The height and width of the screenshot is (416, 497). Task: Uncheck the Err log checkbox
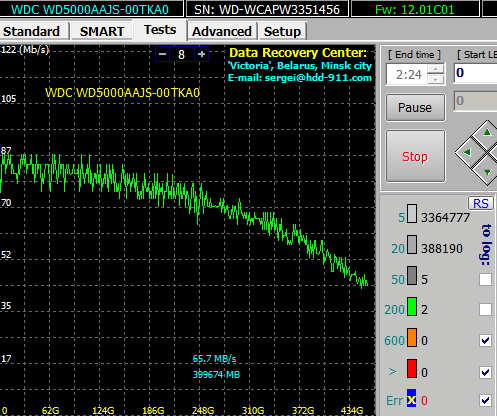[485, 400]
